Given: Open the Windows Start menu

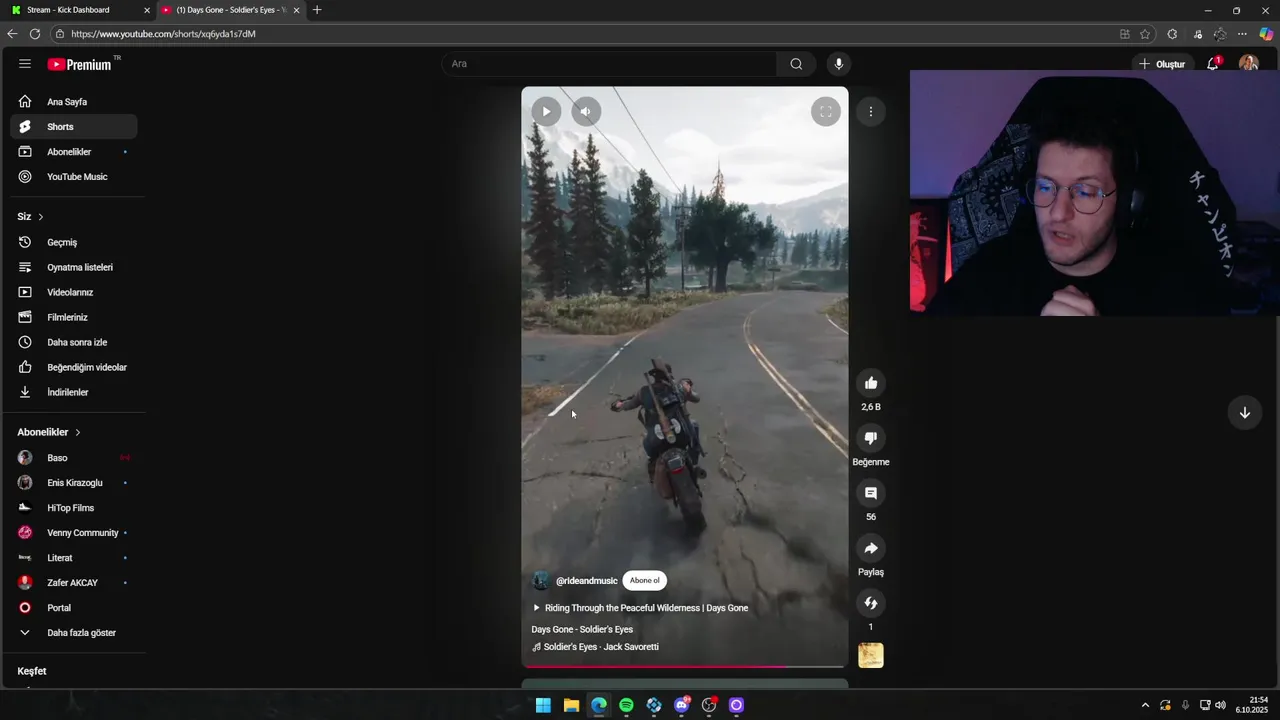Looking at the screenshot, I should 543,705.
